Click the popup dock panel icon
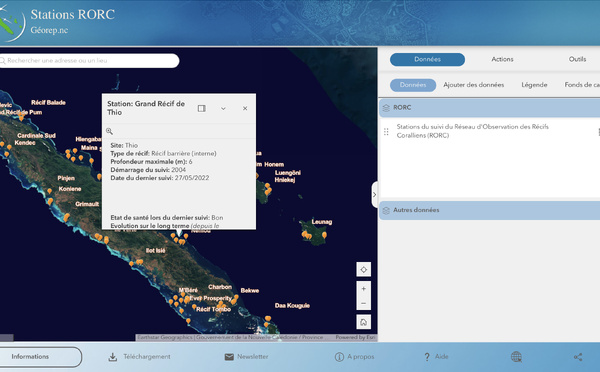The image size is (600, 372). (202, 108)
